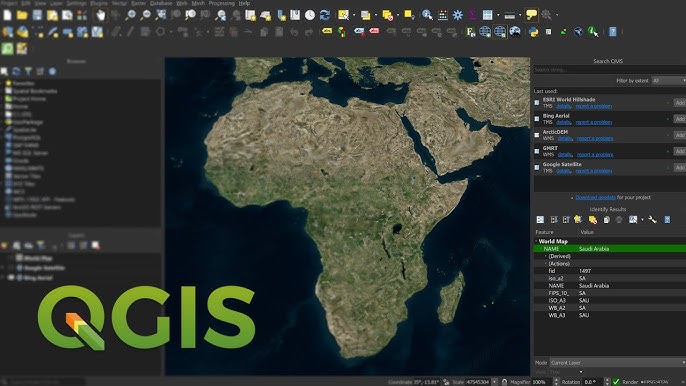Screen dimensions: 686x386
Task: Open the Filter by extent dropdown
Action: click(668, 81)
